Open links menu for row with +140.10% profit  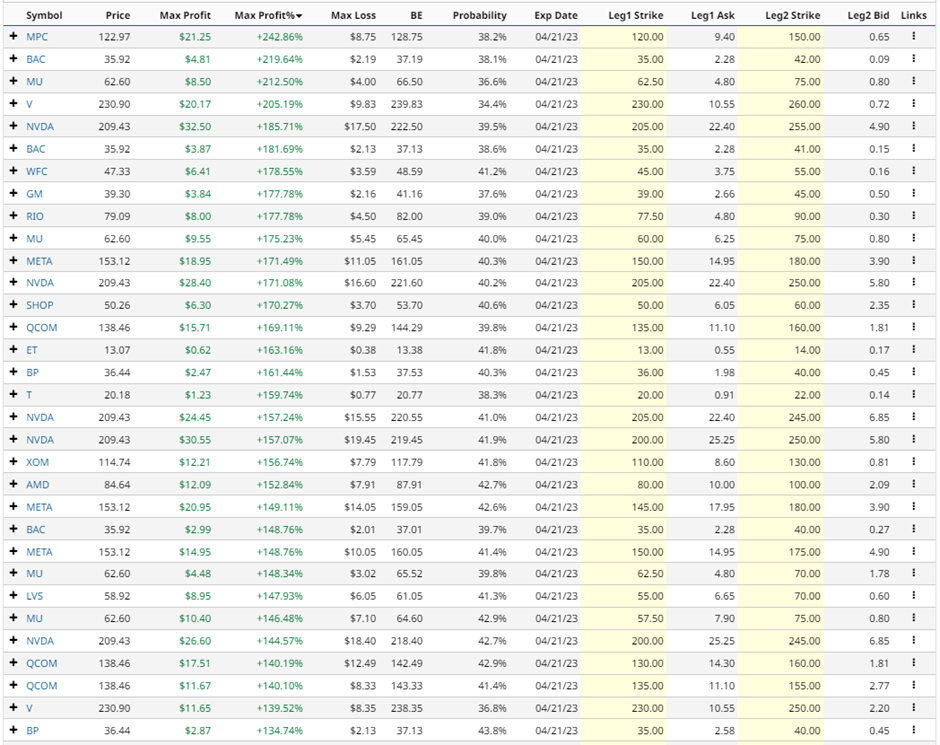914,685
